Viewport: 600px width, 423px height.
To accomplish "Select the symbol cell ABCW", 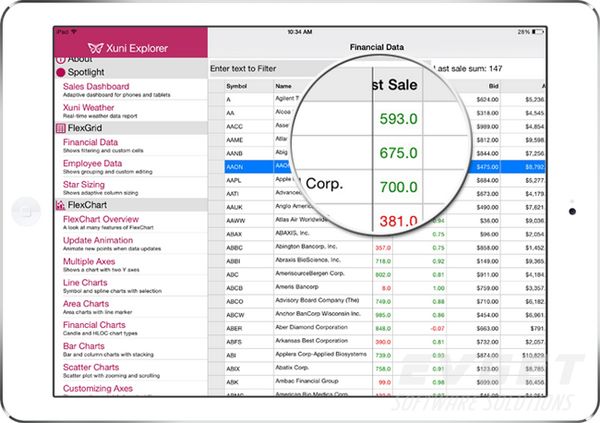I will 249,315.
